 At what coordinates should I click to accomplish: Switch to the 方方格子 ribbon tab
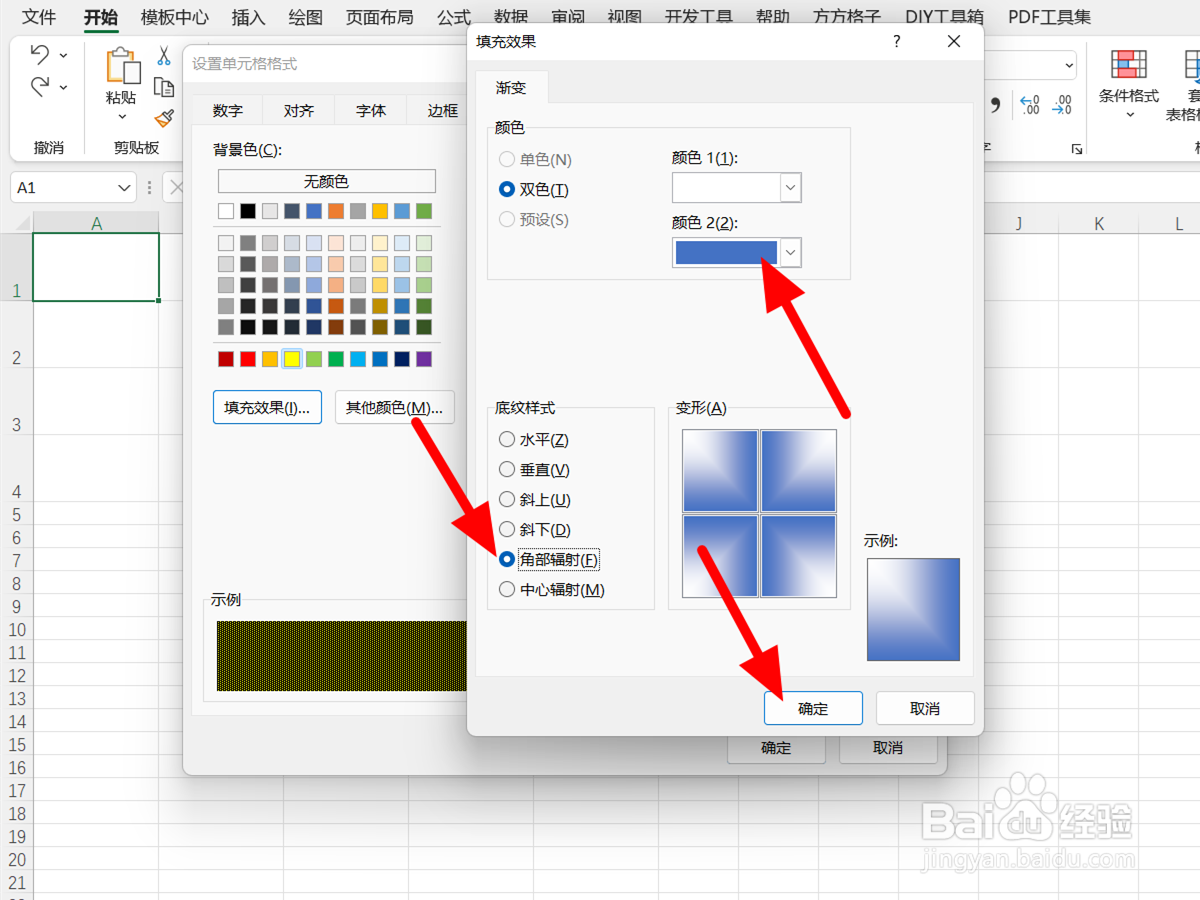coord(847,17)
